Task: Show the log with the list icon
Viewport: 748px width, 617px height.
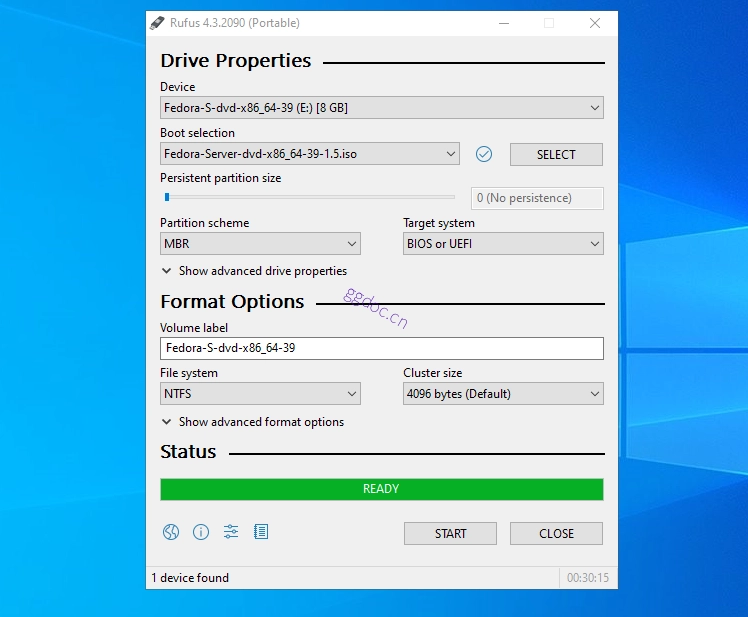Action: tap(261, 532)
